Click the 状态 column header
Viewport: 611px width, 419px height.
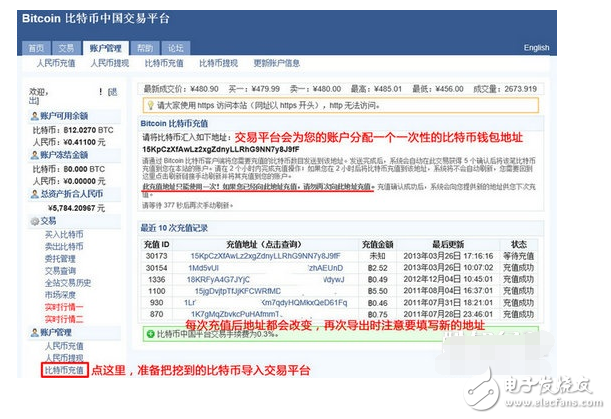click(x=519, y=244)
